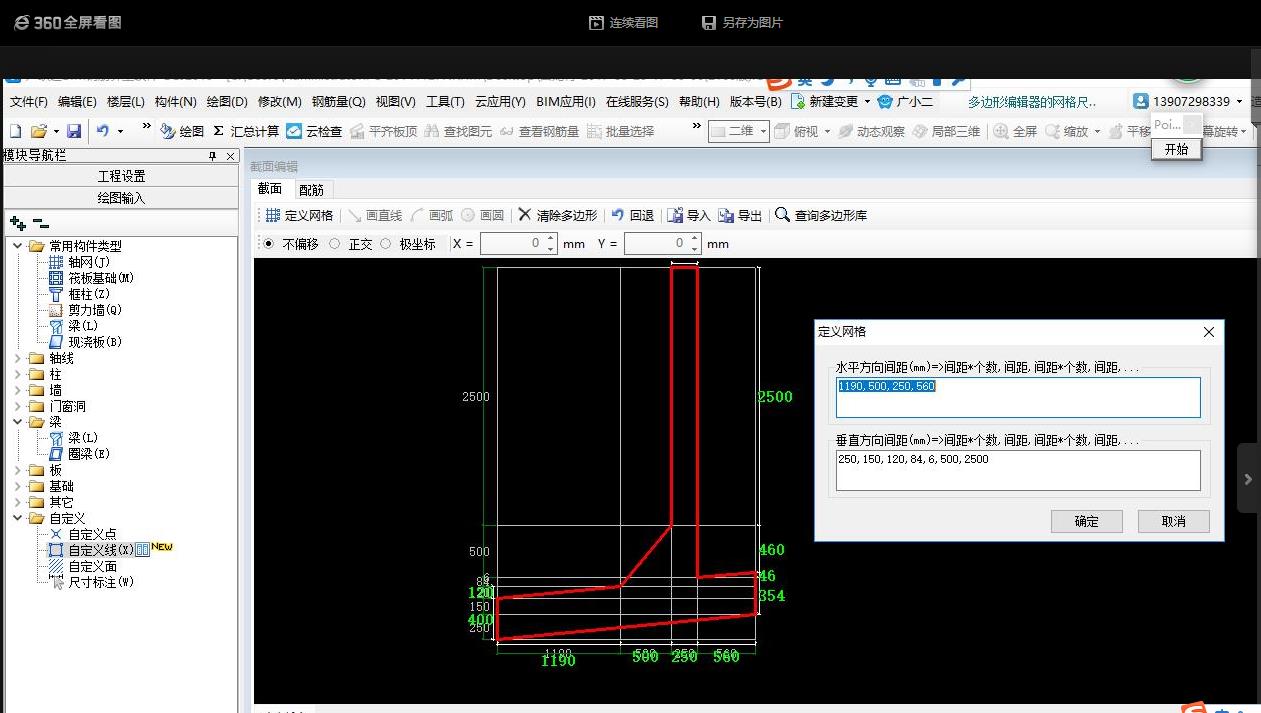Screen dimensions: 1261x713
Task: Open the 绘图 drawing tool
Action: click(x=182, y=131)
